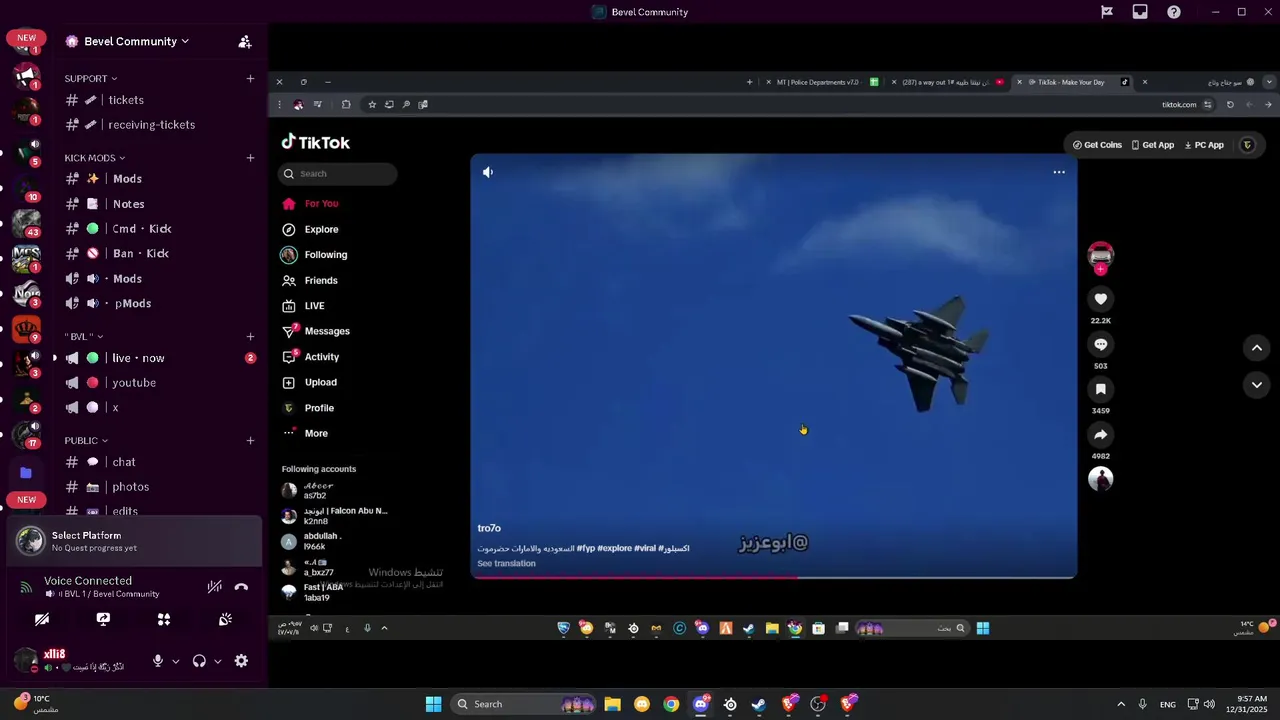Open the TikTok Activity notifications

311,357
